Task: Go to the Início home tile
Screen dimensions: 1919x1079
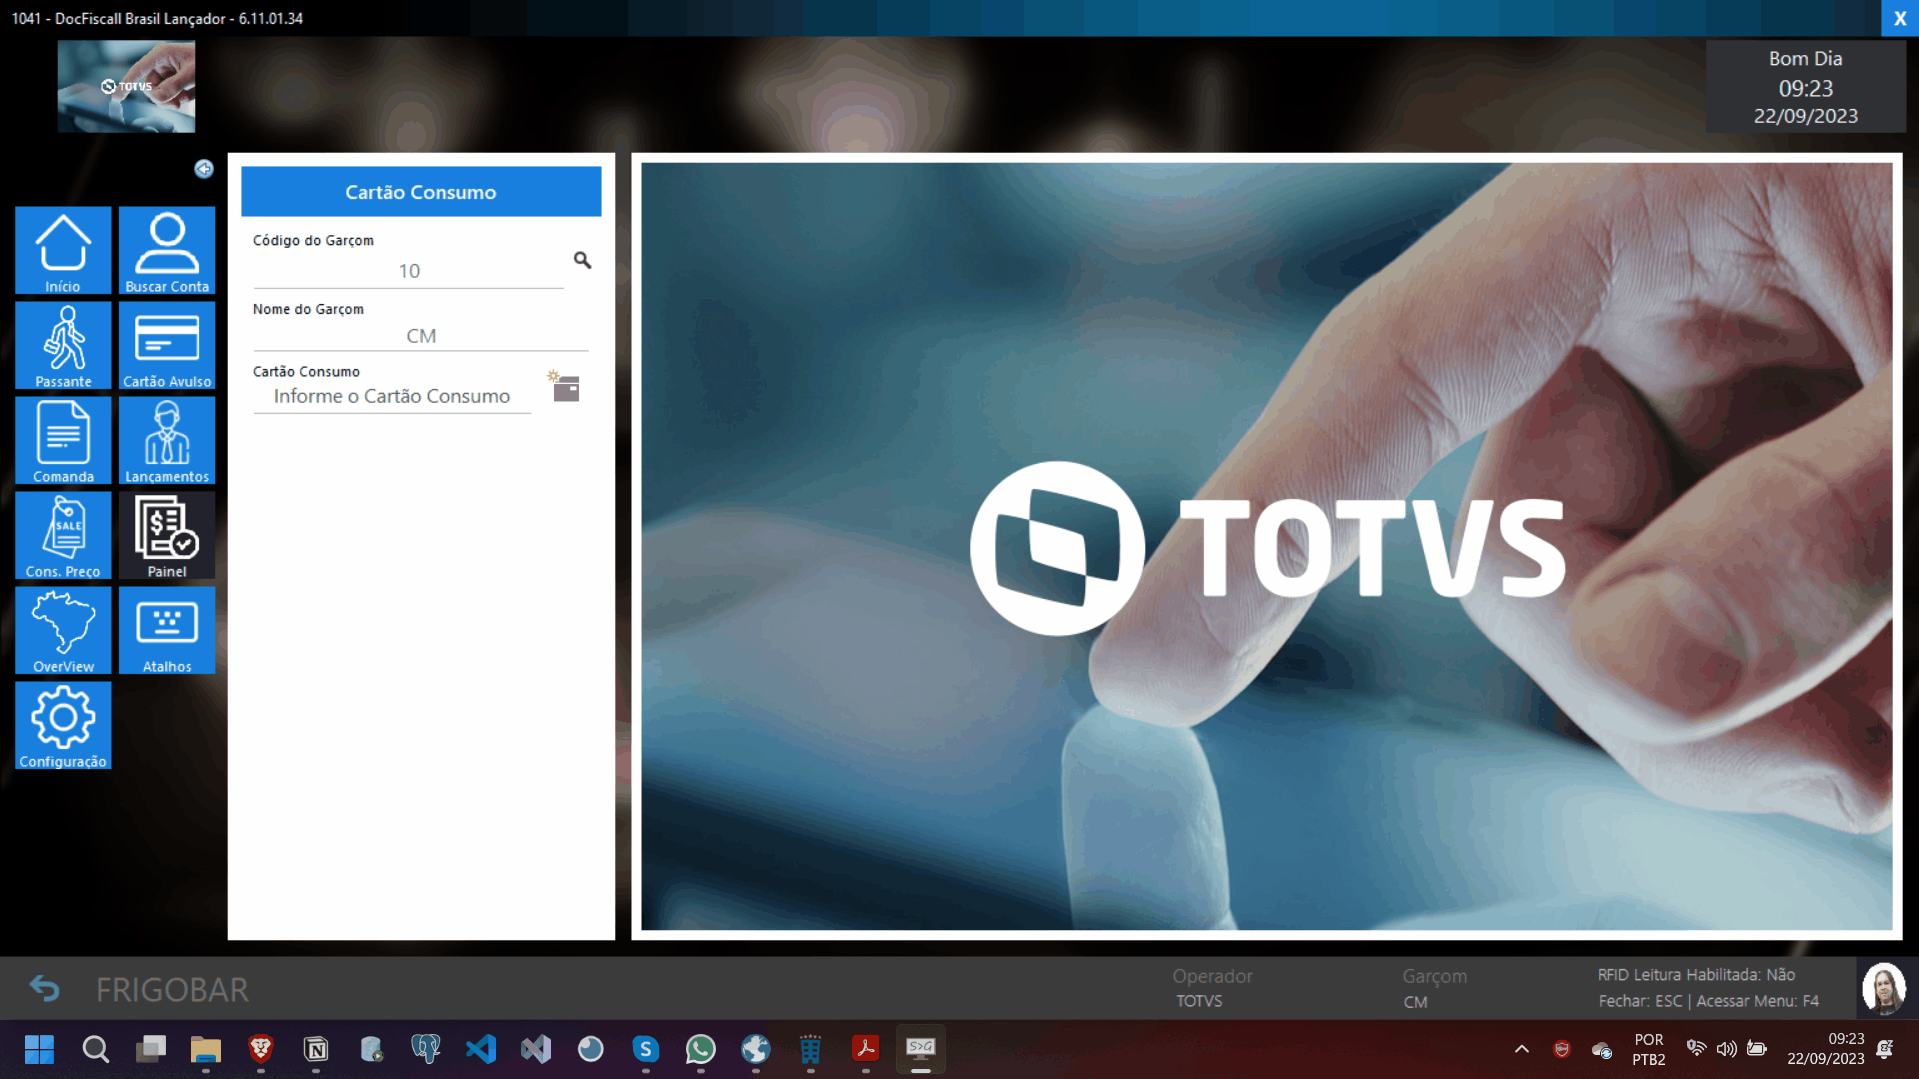Action: (63, 250)
